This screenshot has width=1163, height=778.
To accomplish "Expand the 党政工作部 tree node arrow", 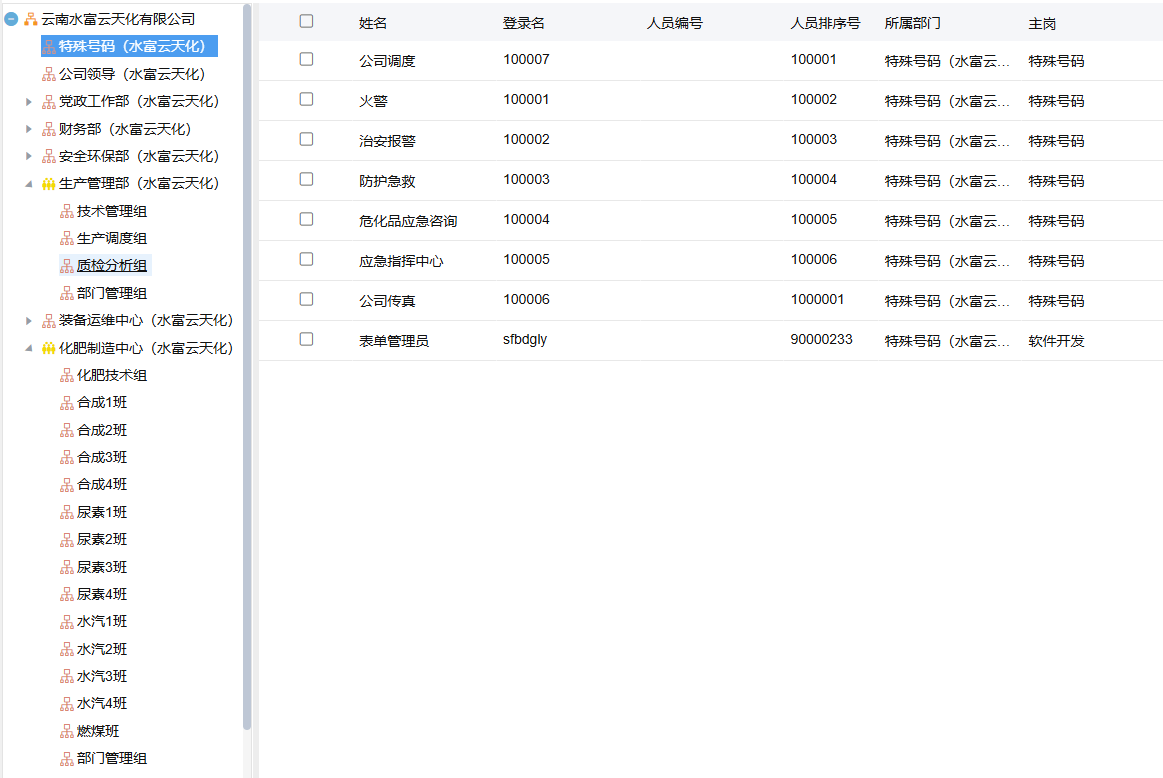I will [29, 101].
